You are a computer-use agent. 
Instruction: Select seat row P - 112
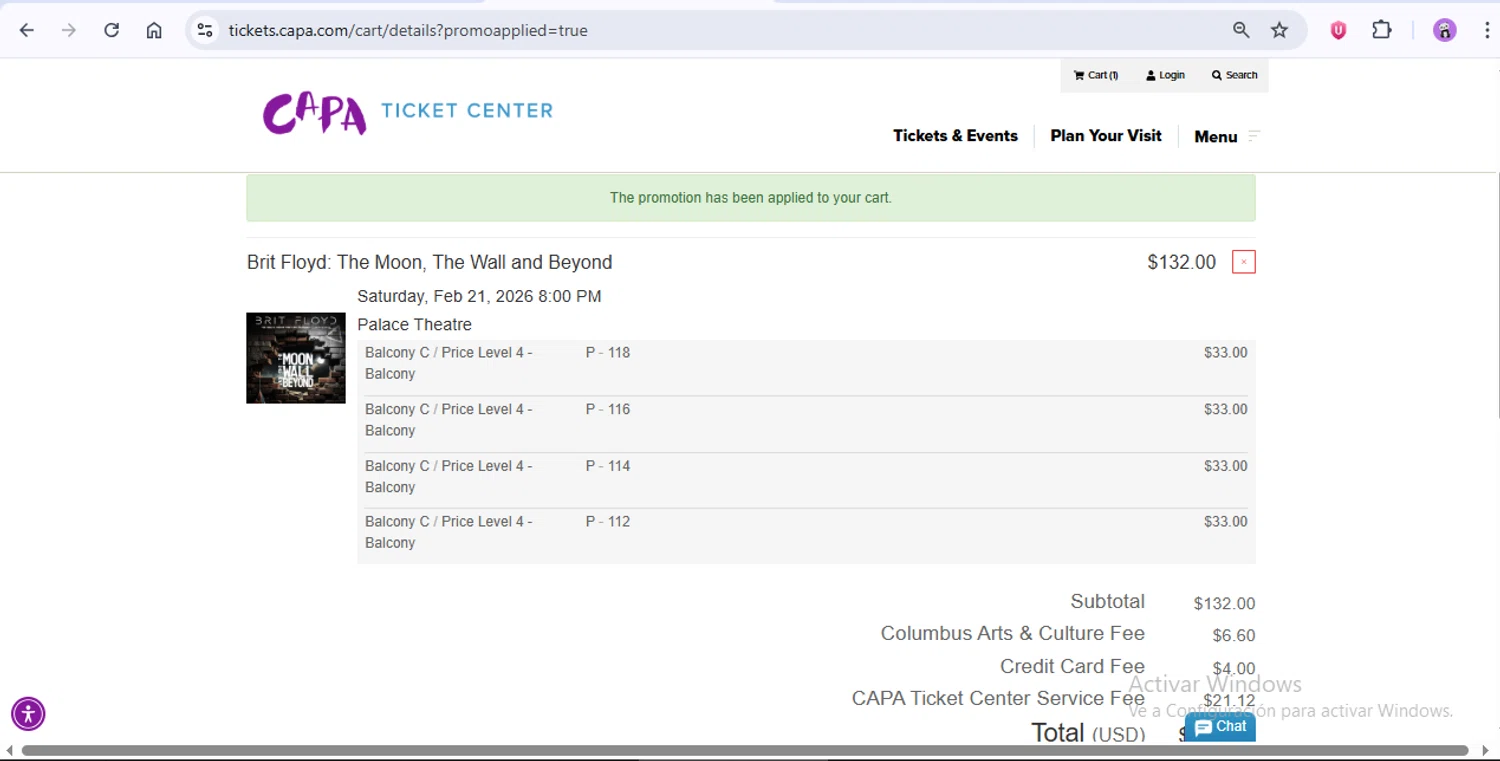click(x=806, y=533)
